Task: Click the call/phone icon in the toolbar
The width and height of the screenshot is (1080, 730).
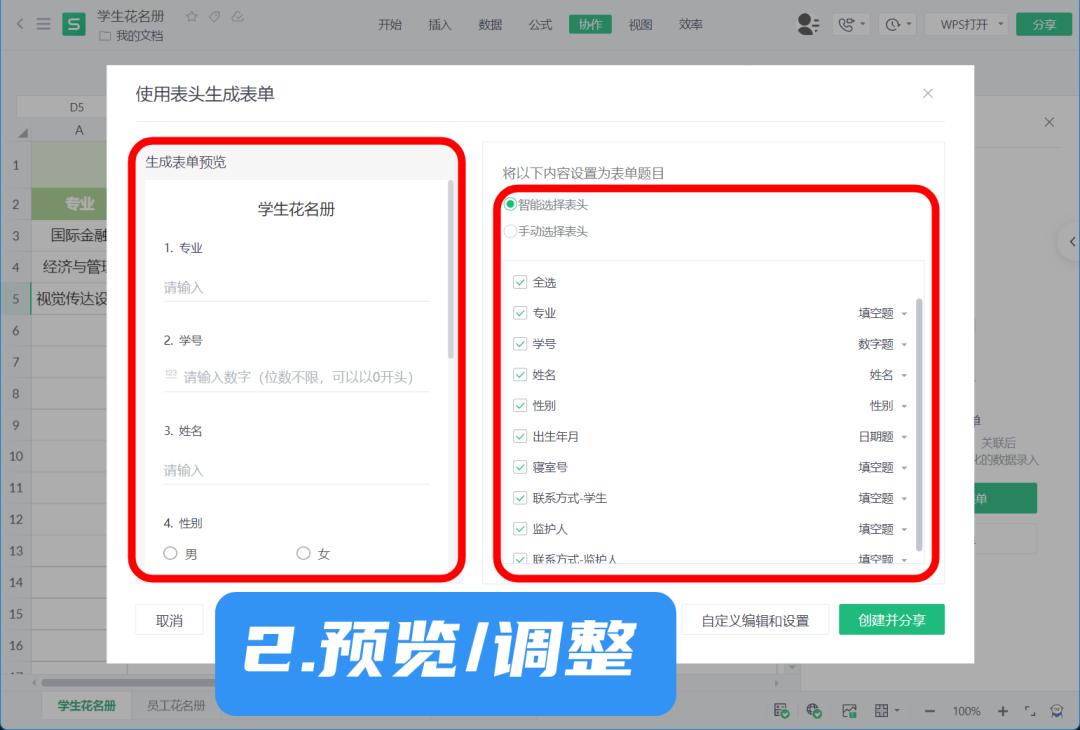Action: (x=848, y=23)
